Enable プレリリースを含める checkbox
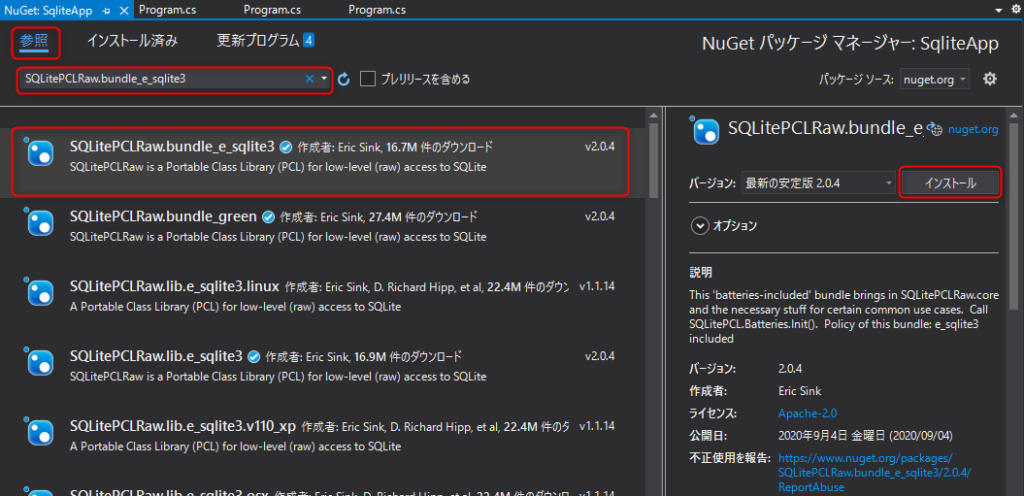The image size is (1024, 496). click(368, 79)
